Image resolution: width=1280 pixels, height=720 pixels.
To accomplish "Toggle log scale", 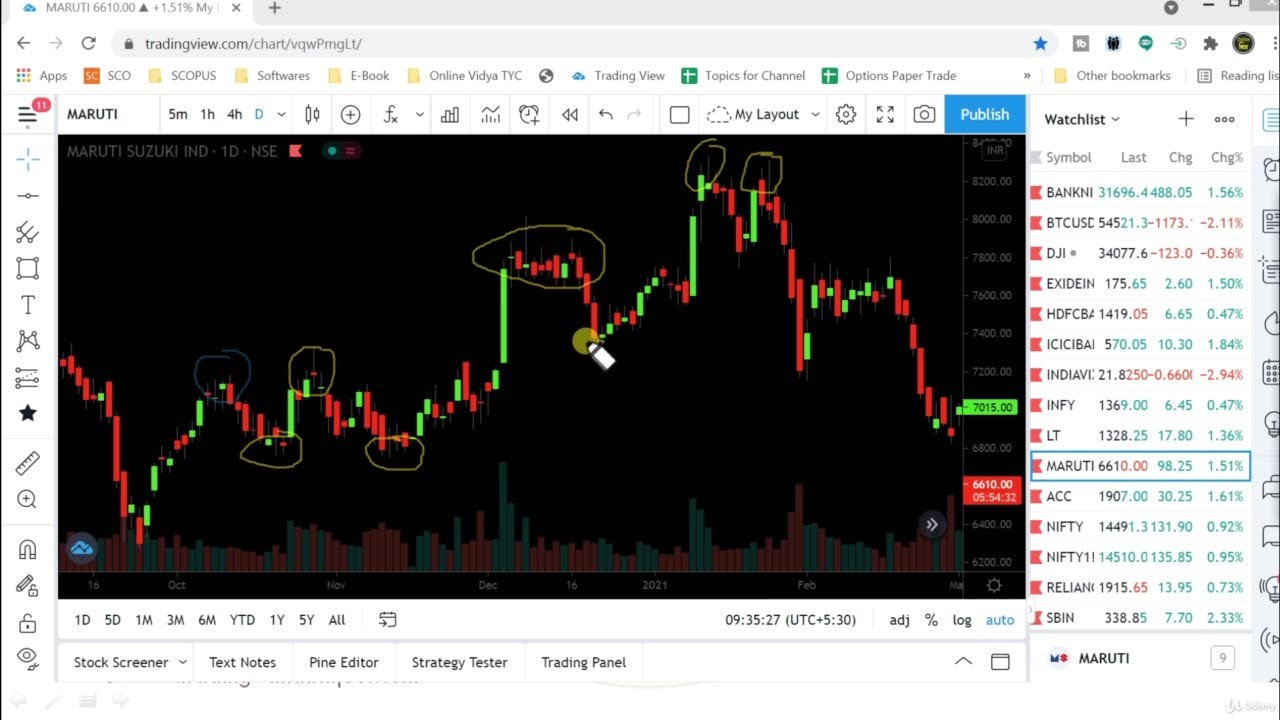I will (x=962, y=620).
